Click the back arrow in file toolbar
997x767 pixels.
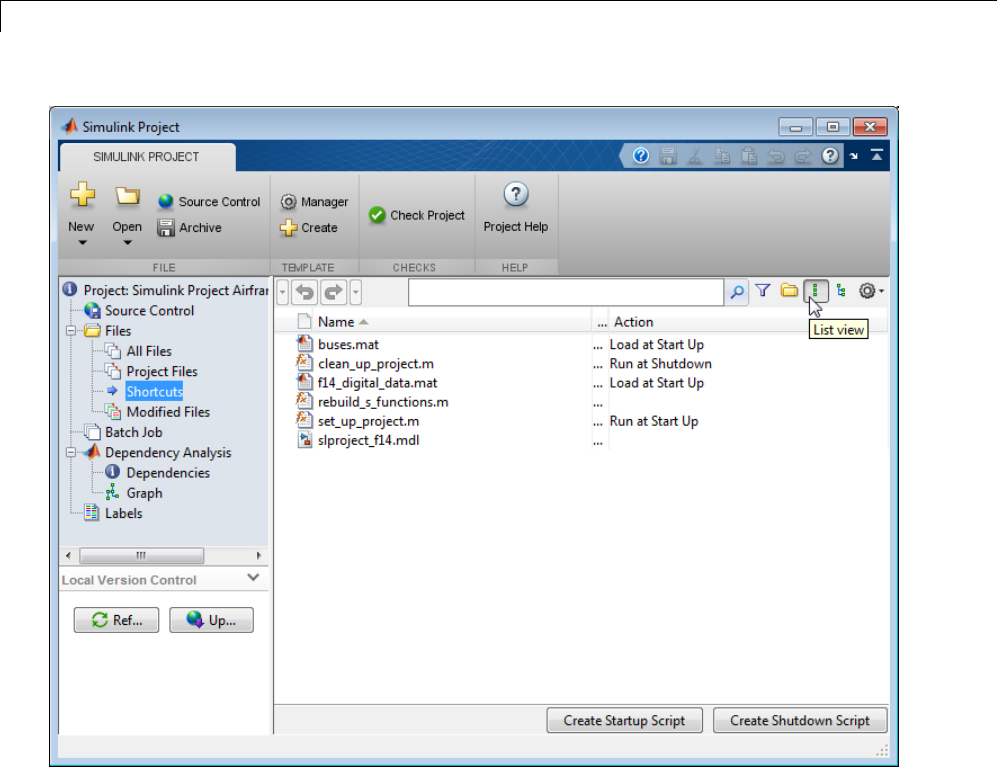point(305,293)
